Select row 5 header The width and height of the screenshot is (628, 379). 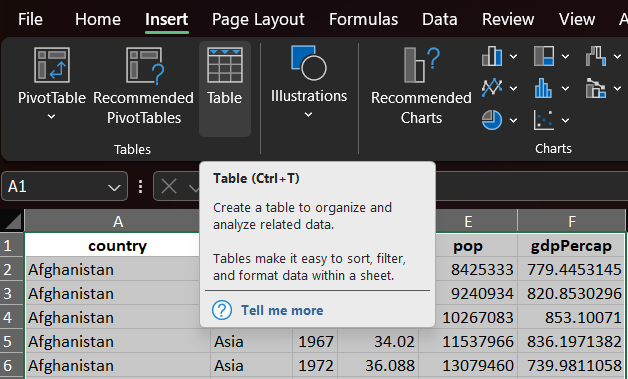coord(12,341)
